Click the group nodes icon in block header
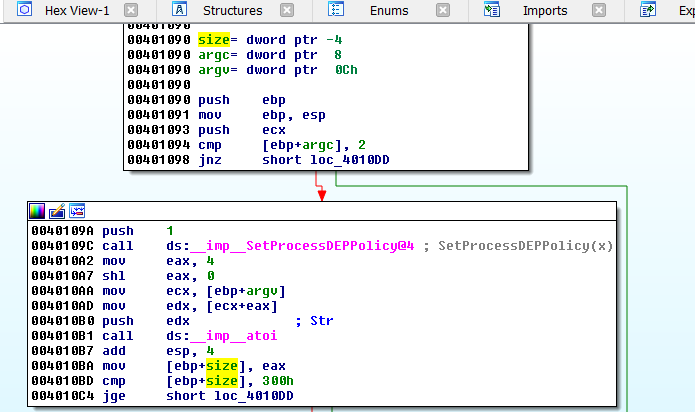The image size is (695, 412). 77,211
